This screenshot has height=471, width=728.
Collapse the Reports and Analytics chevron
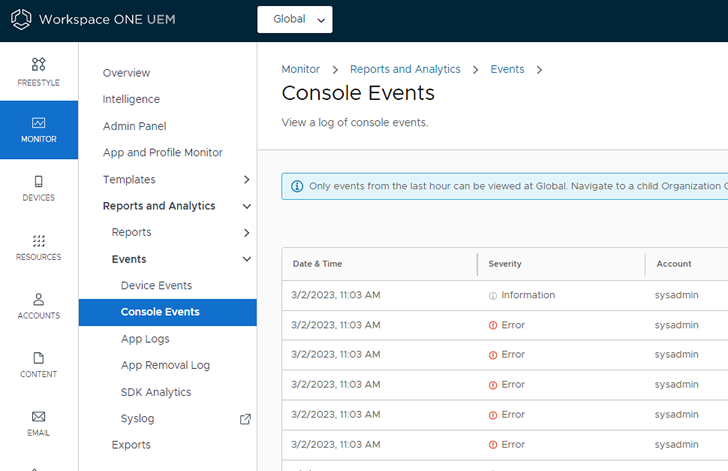point(247,206)
